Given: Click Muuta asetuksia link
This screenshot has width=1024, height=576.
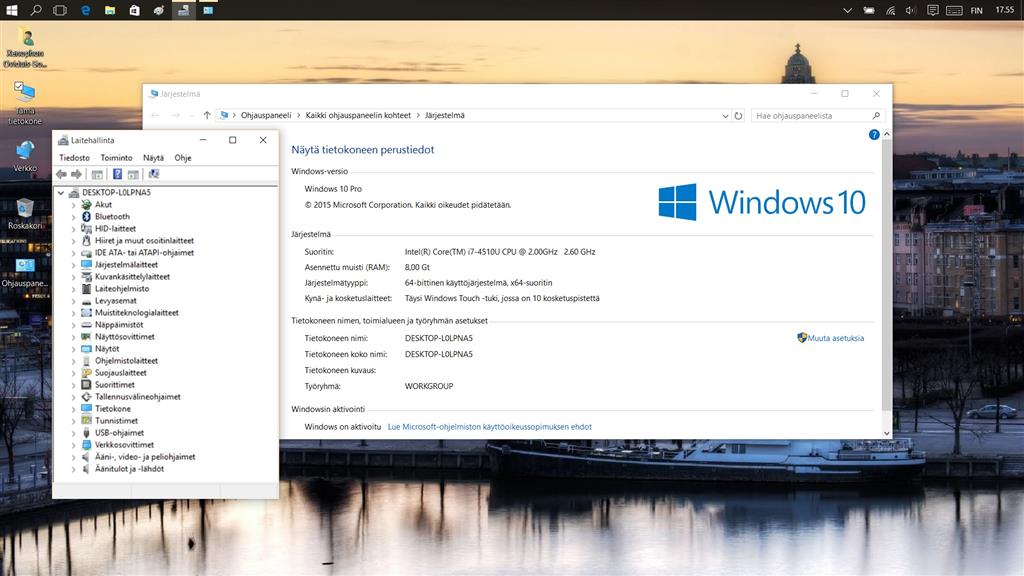Looking at the screenshot, I should [x=835, y=338].
